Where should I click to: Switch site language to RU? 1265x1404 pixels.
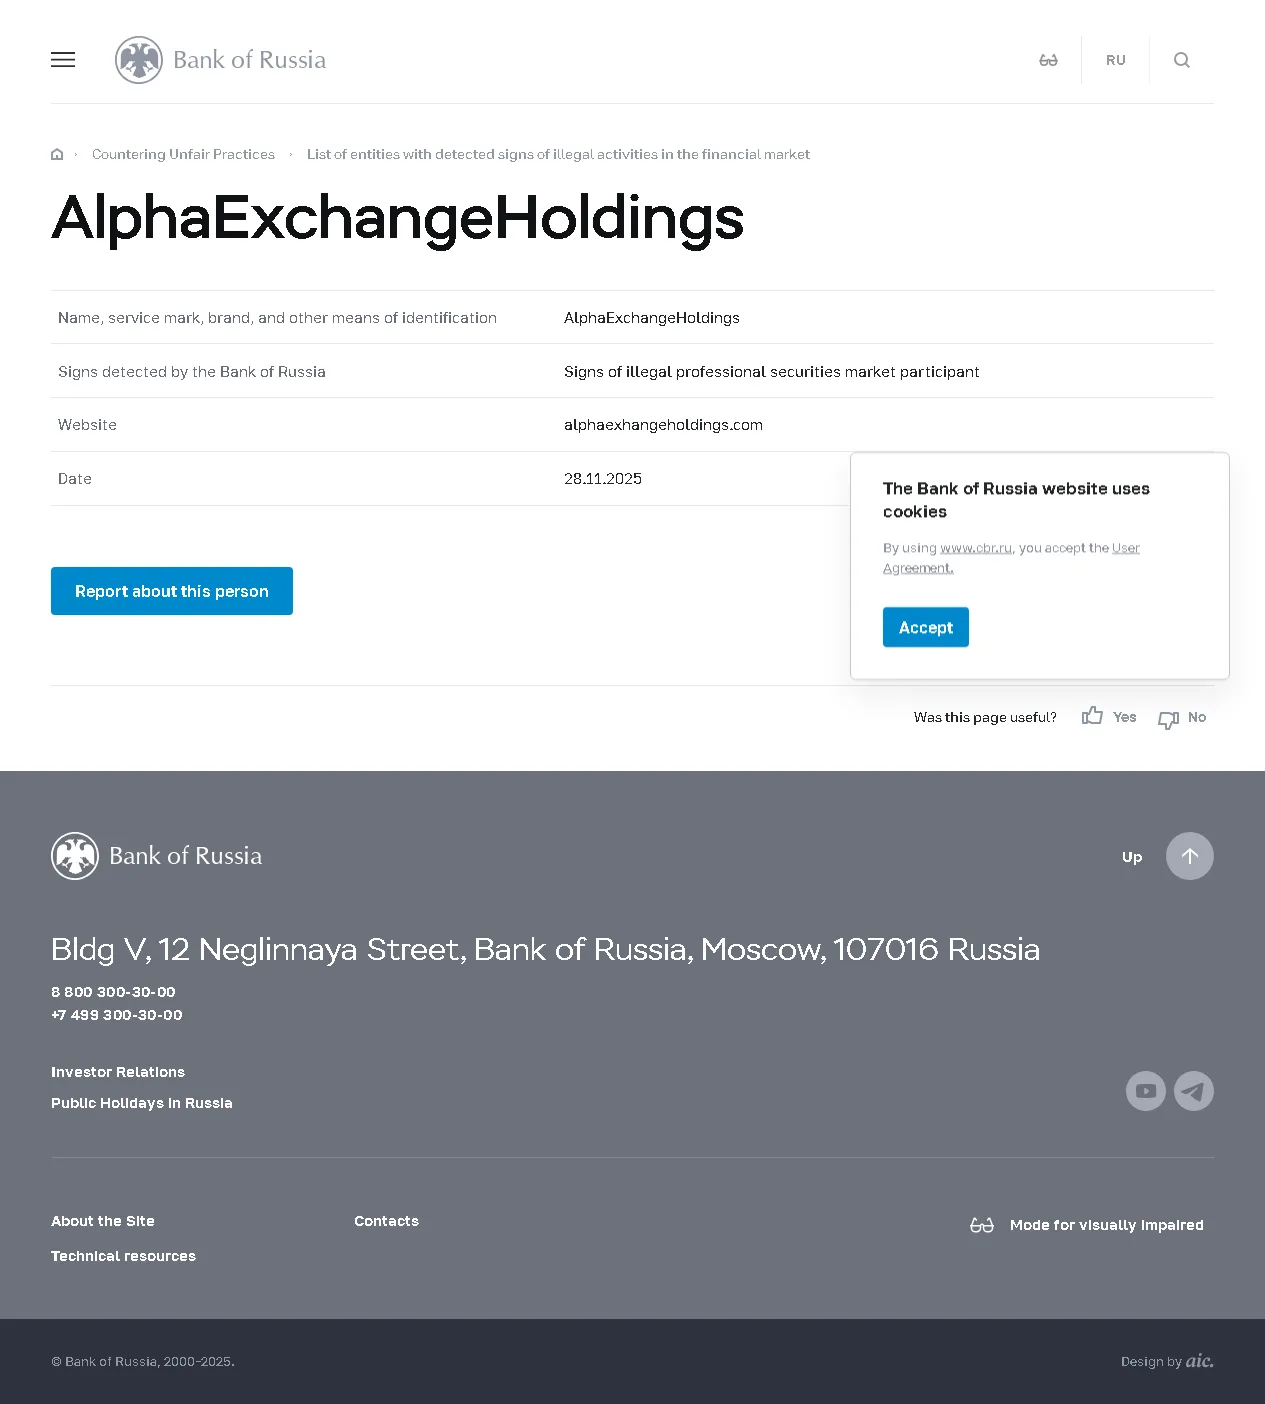(x=1115, y=60)
